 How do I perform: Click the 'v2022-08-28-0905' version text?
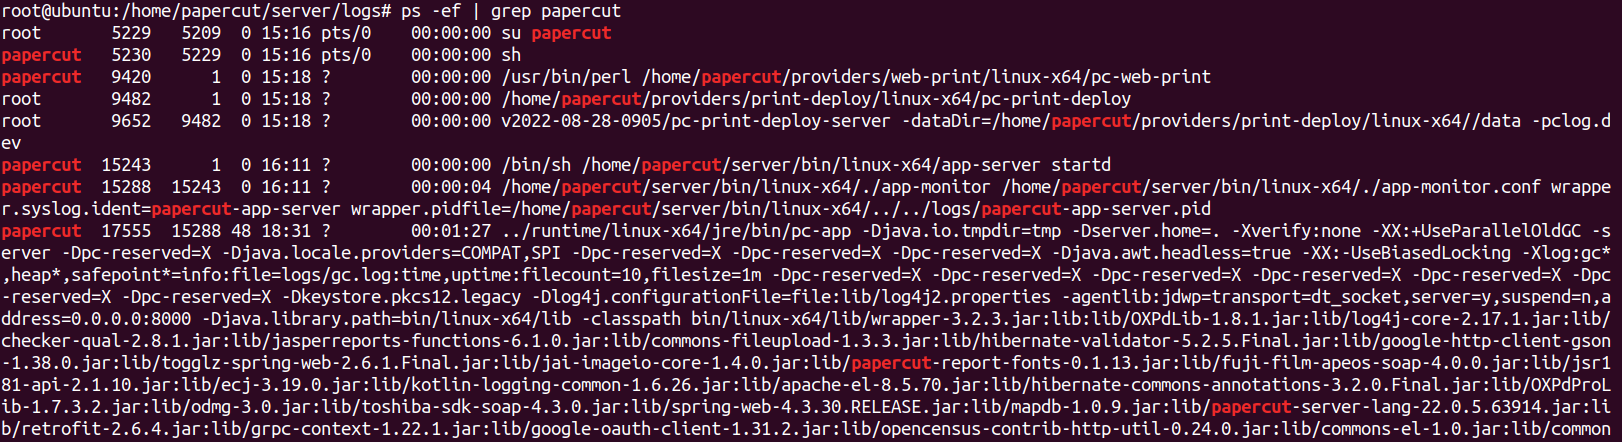click(581, 121)
